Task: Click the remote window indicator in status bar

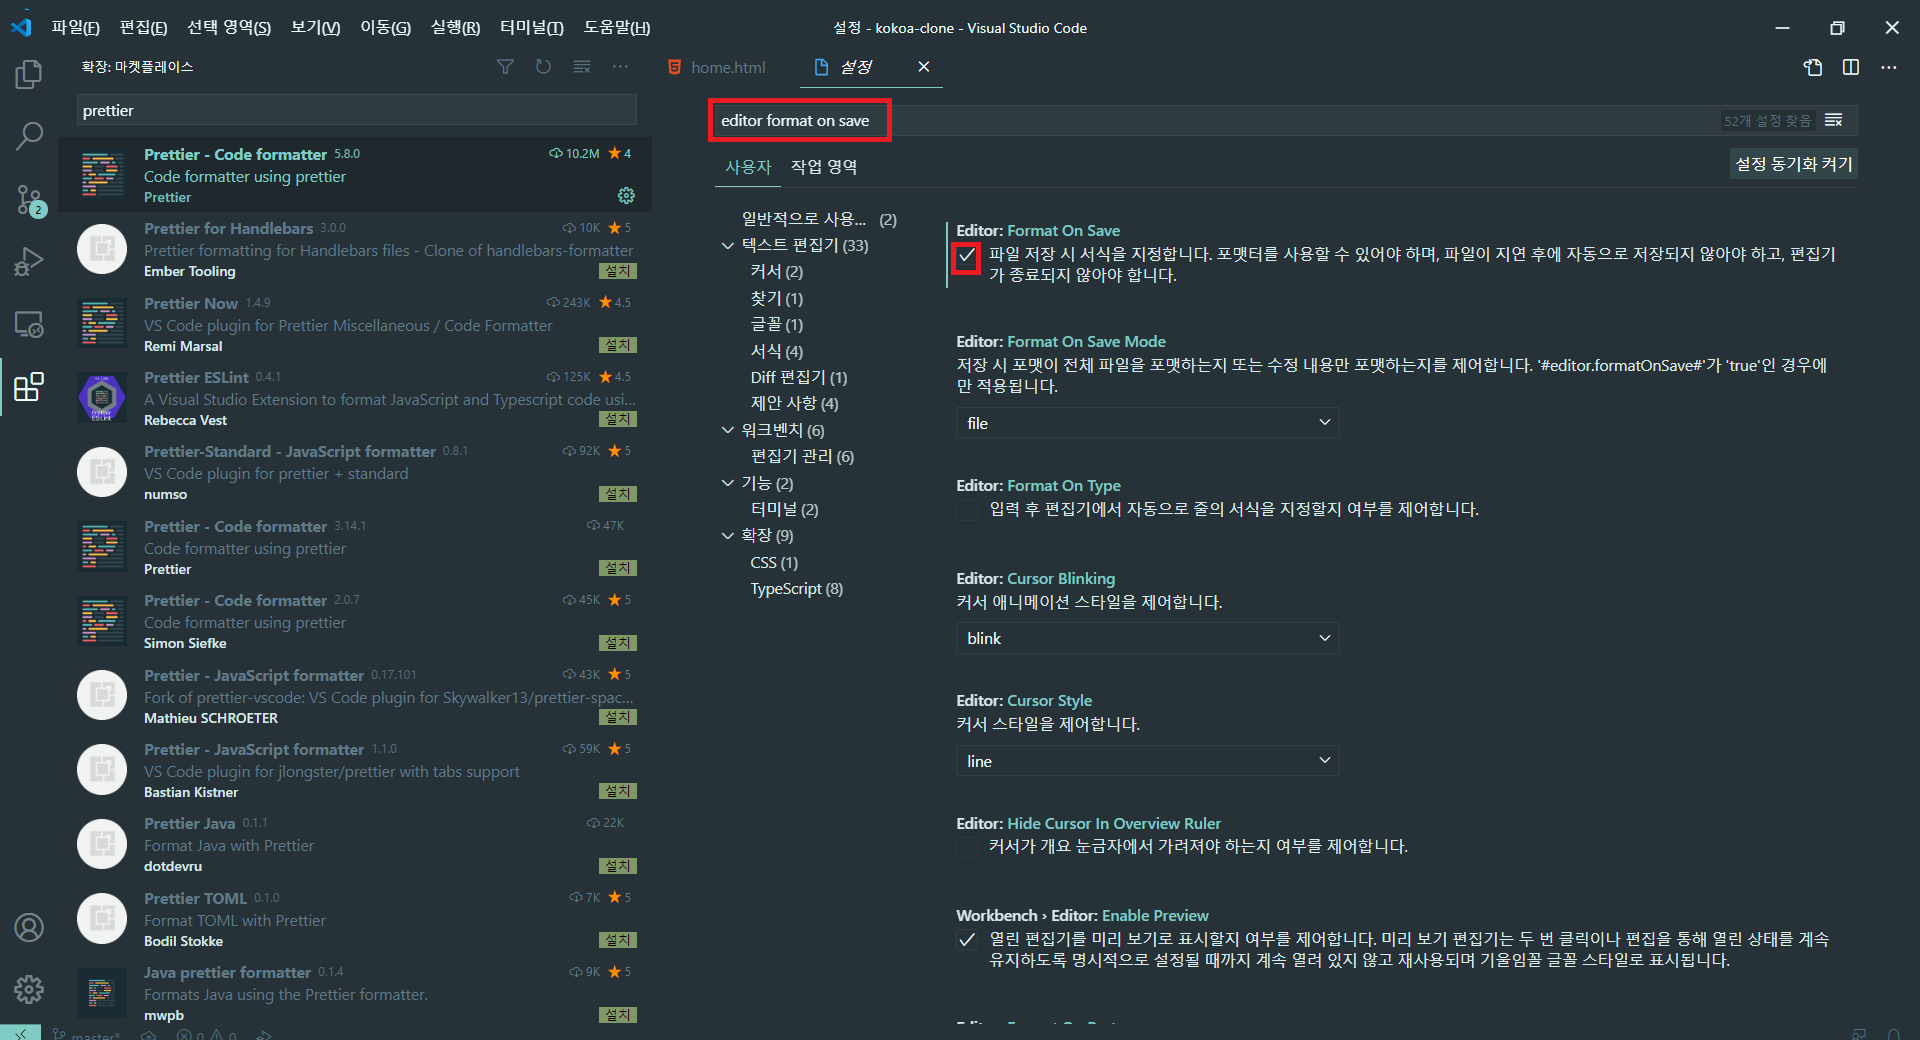Action: (20, 1033)
